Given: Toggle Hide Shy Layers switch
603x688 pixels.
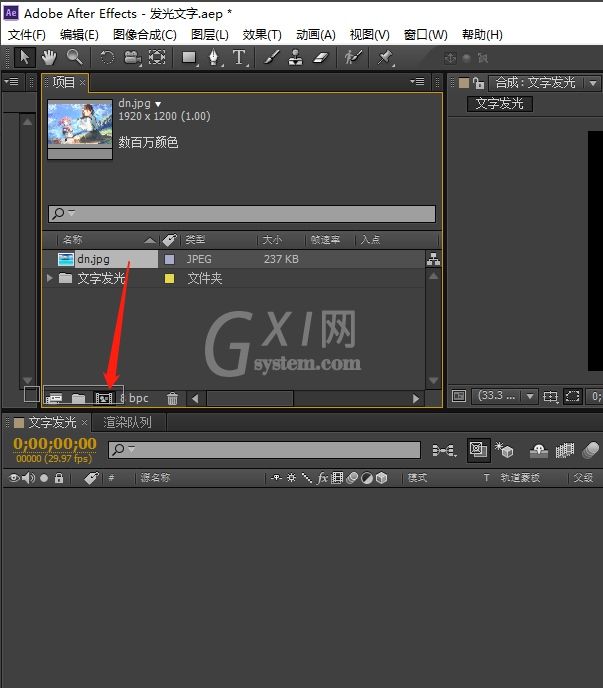Looking at the screenshot, I should 538,451.
